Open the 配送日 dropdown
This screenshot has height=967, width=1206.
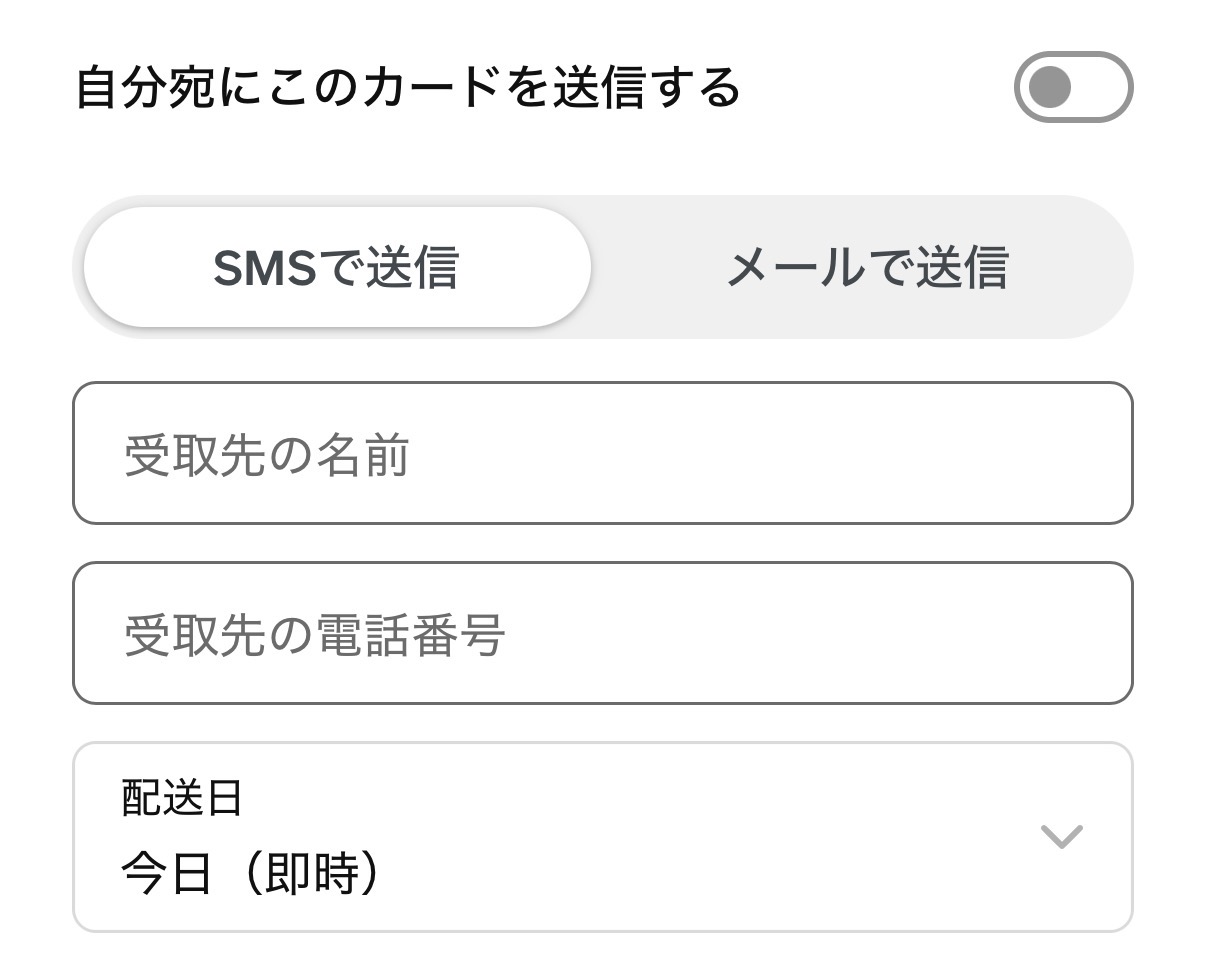pyautogui.click(x=602, y=837)
